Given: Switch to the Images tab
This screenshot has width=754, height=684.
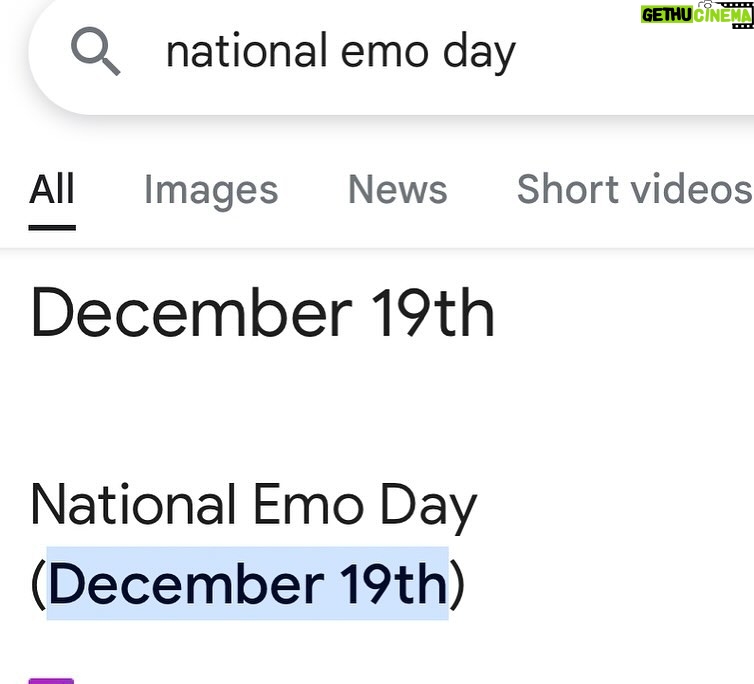Looking at the screenshot, I should pyautogui.click(x=211, y=189).
